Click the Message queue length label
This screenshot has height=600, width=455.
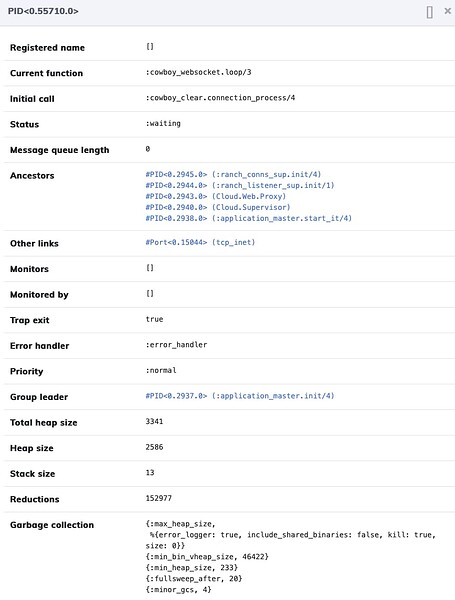(59, 150)
